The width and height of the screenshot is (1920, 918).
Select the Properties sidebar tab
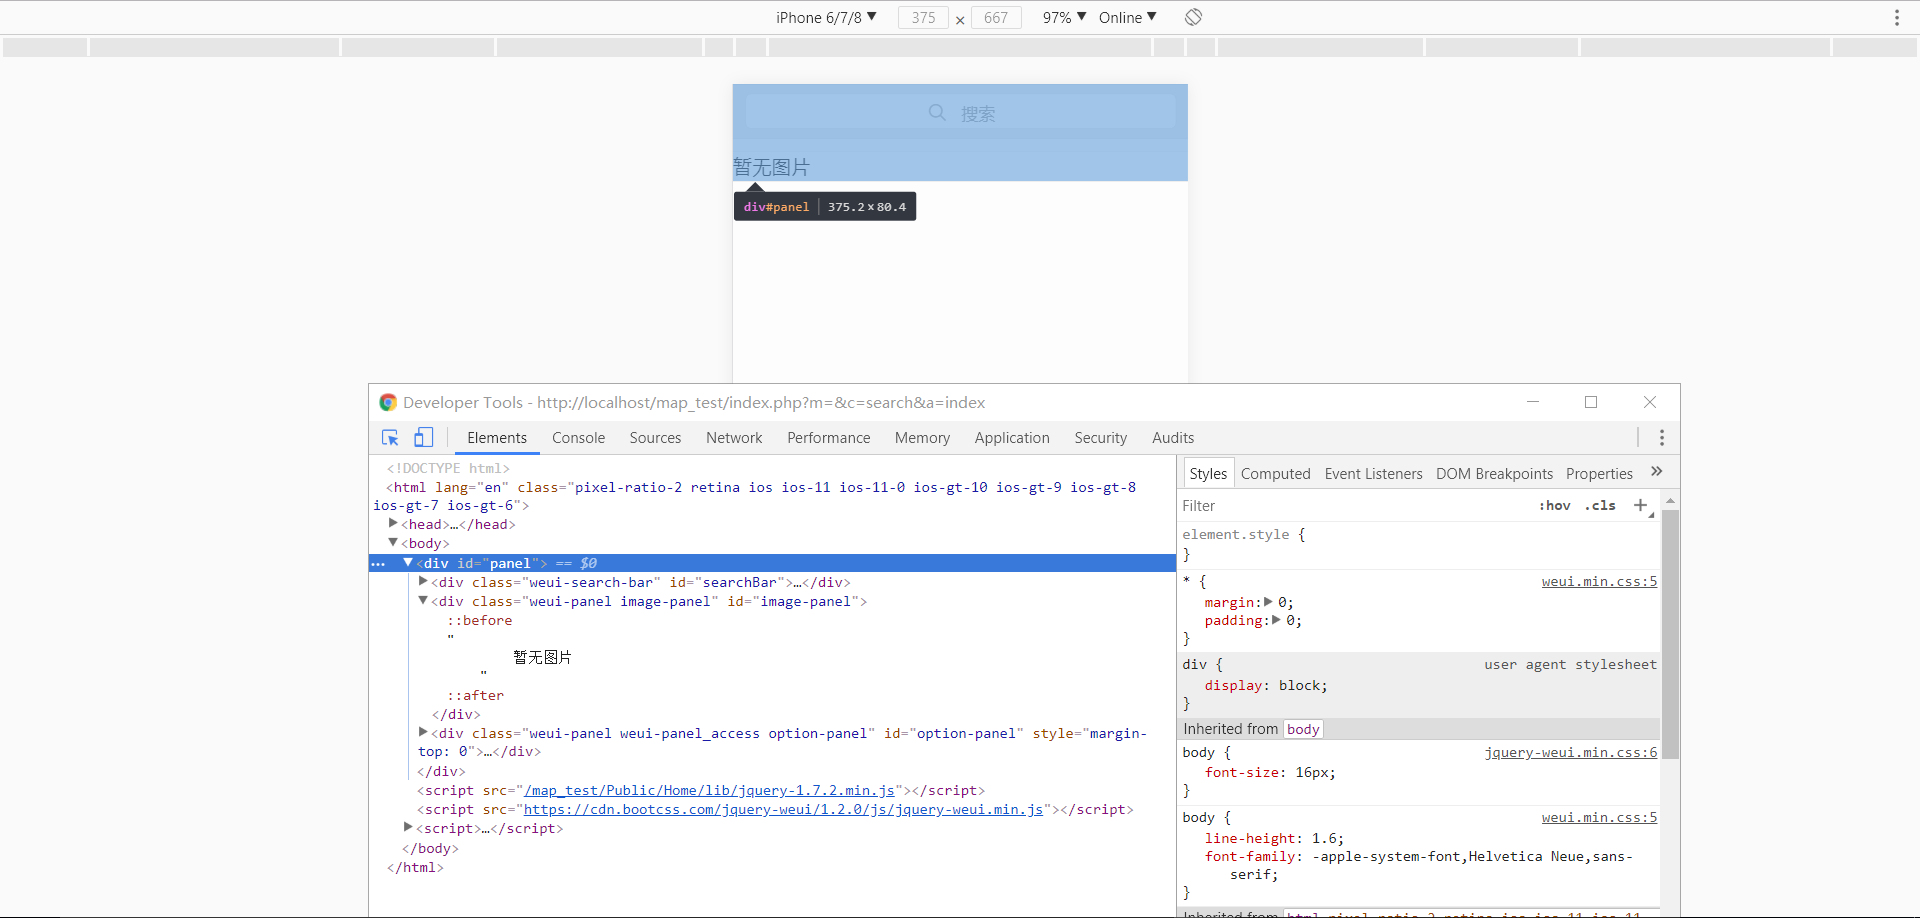[x=1599, y=473]
